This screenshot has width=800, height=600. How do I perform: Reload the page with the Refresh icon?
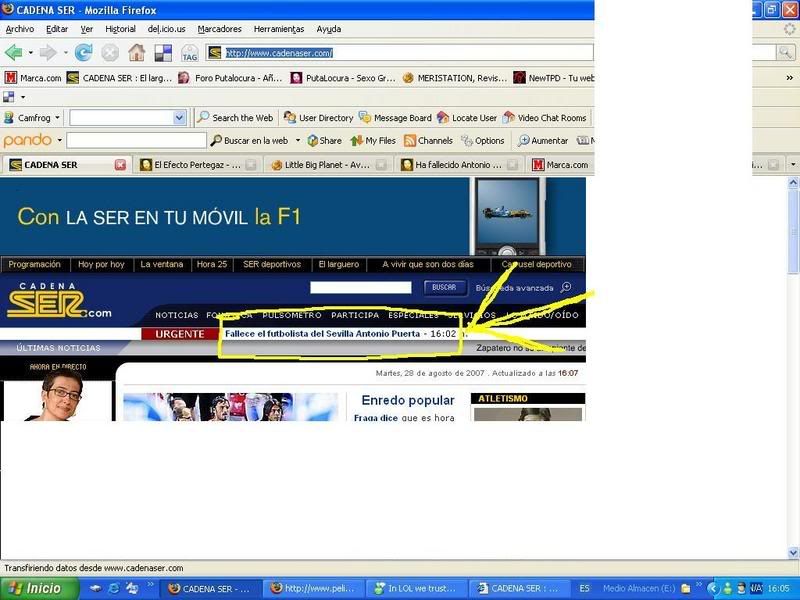click(x=83, y=53)
